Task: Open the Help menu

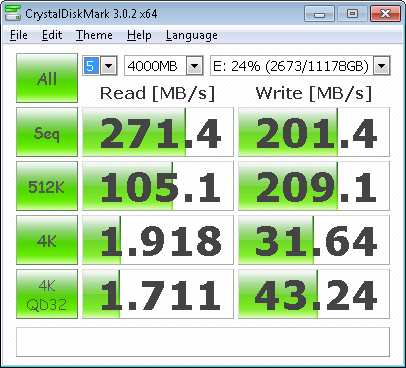Action: click(x=139, y=35)
